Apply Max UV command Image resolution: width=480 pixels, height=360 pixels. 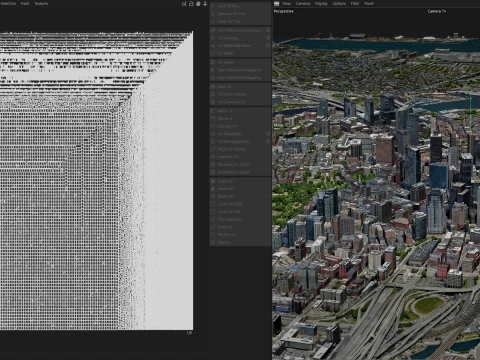coord(240,86)
